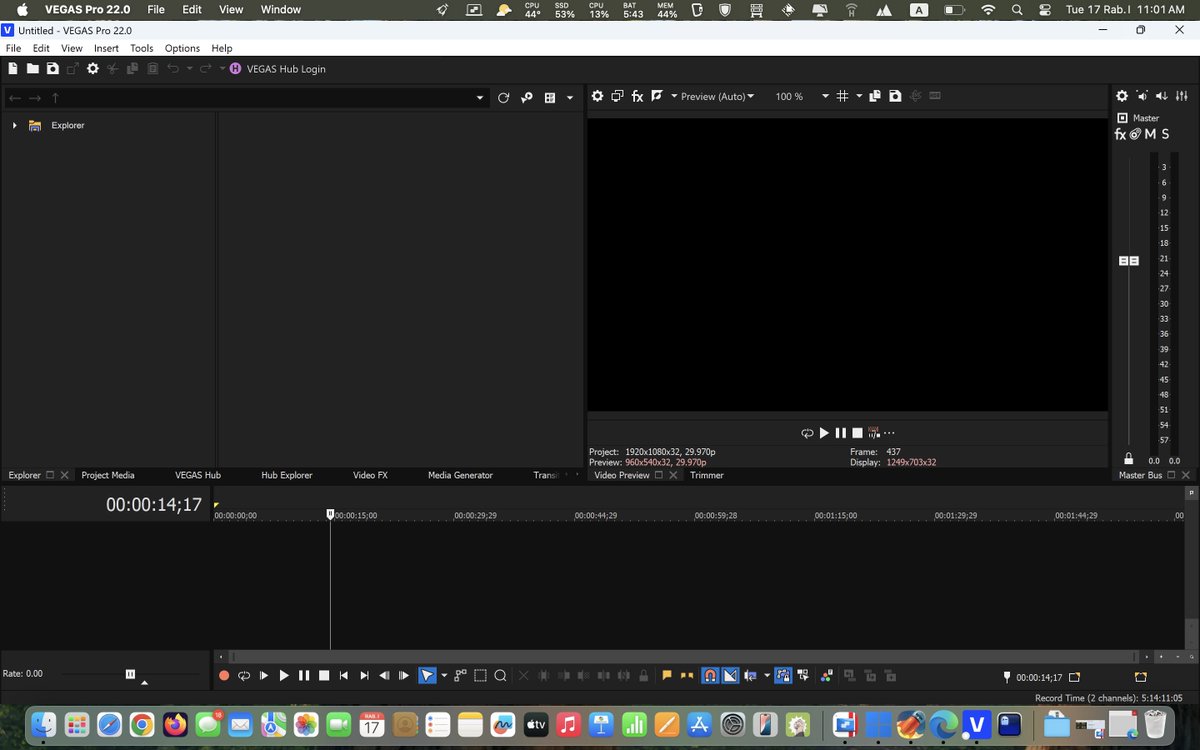The image size is (1200, 750).
Task: Insert a marker with the orange flag
Action: click(x=667, y=676)
